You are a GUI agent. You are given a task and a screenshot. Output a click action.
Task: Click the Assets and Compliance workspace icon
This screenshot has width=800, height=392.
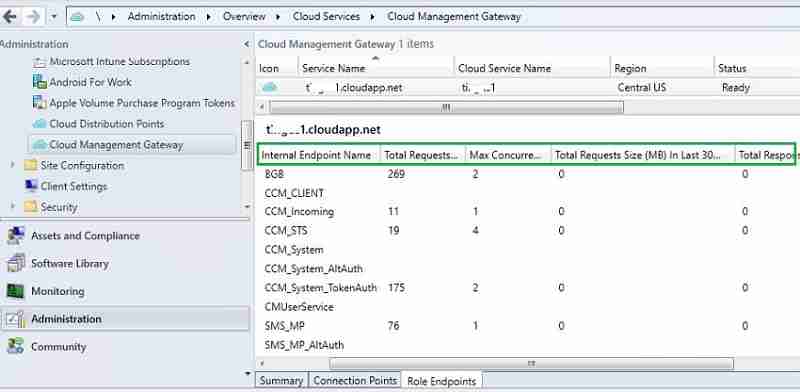pyautogui.click(x=15, y=236)
